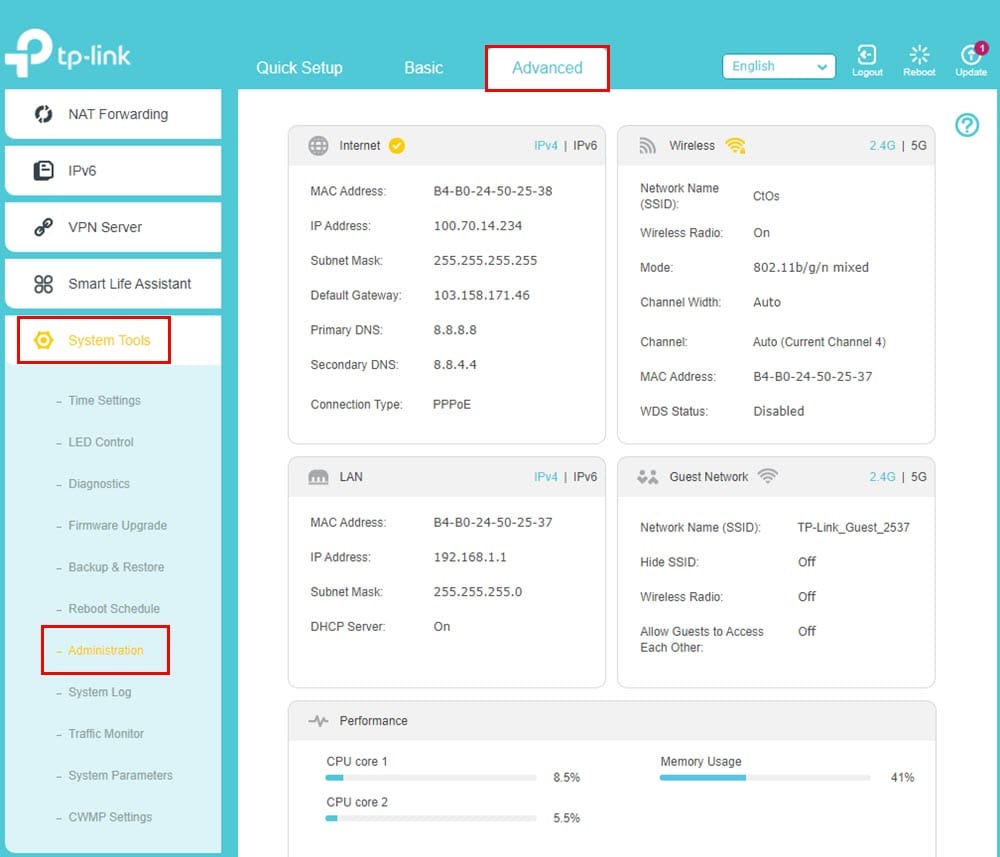Open Smart Life Assistant menu
Viewport: 1000px width, 857px height.
pos(113,284)
